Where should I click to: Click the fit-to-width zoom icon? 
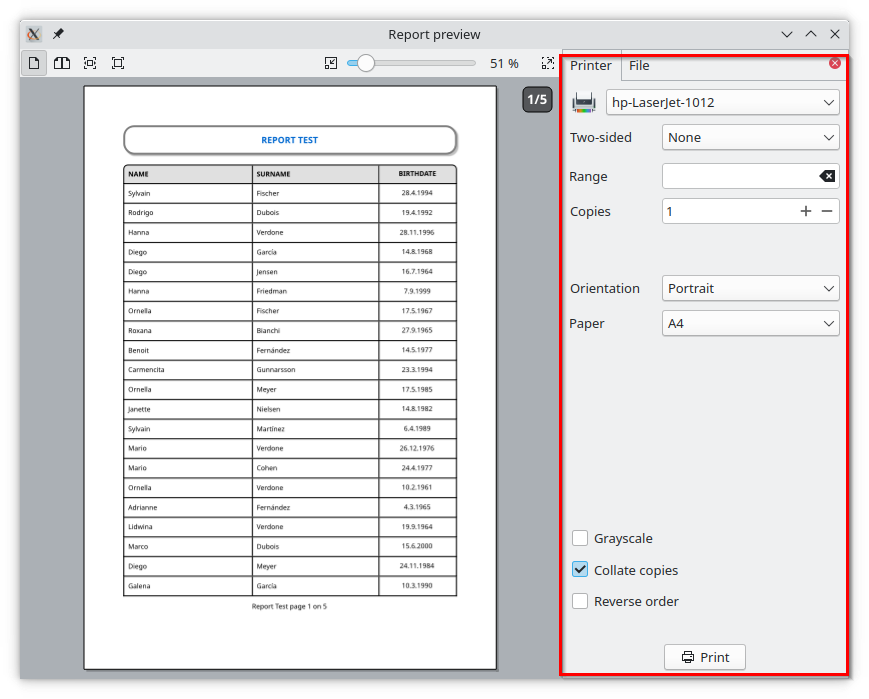90,63
